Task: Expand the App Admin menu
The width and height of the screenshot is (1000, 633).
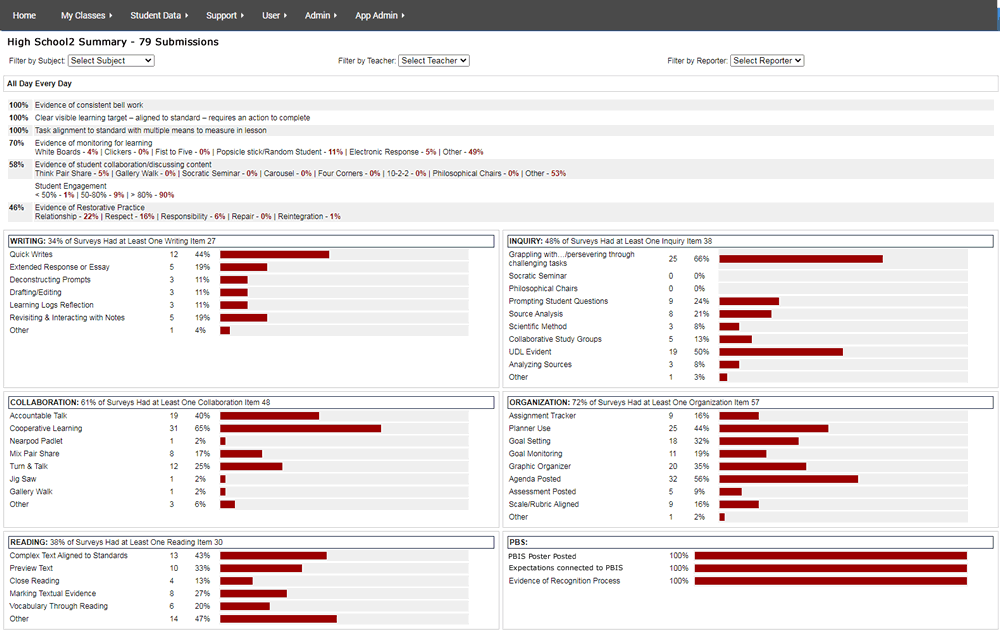Action: point(380,15)
